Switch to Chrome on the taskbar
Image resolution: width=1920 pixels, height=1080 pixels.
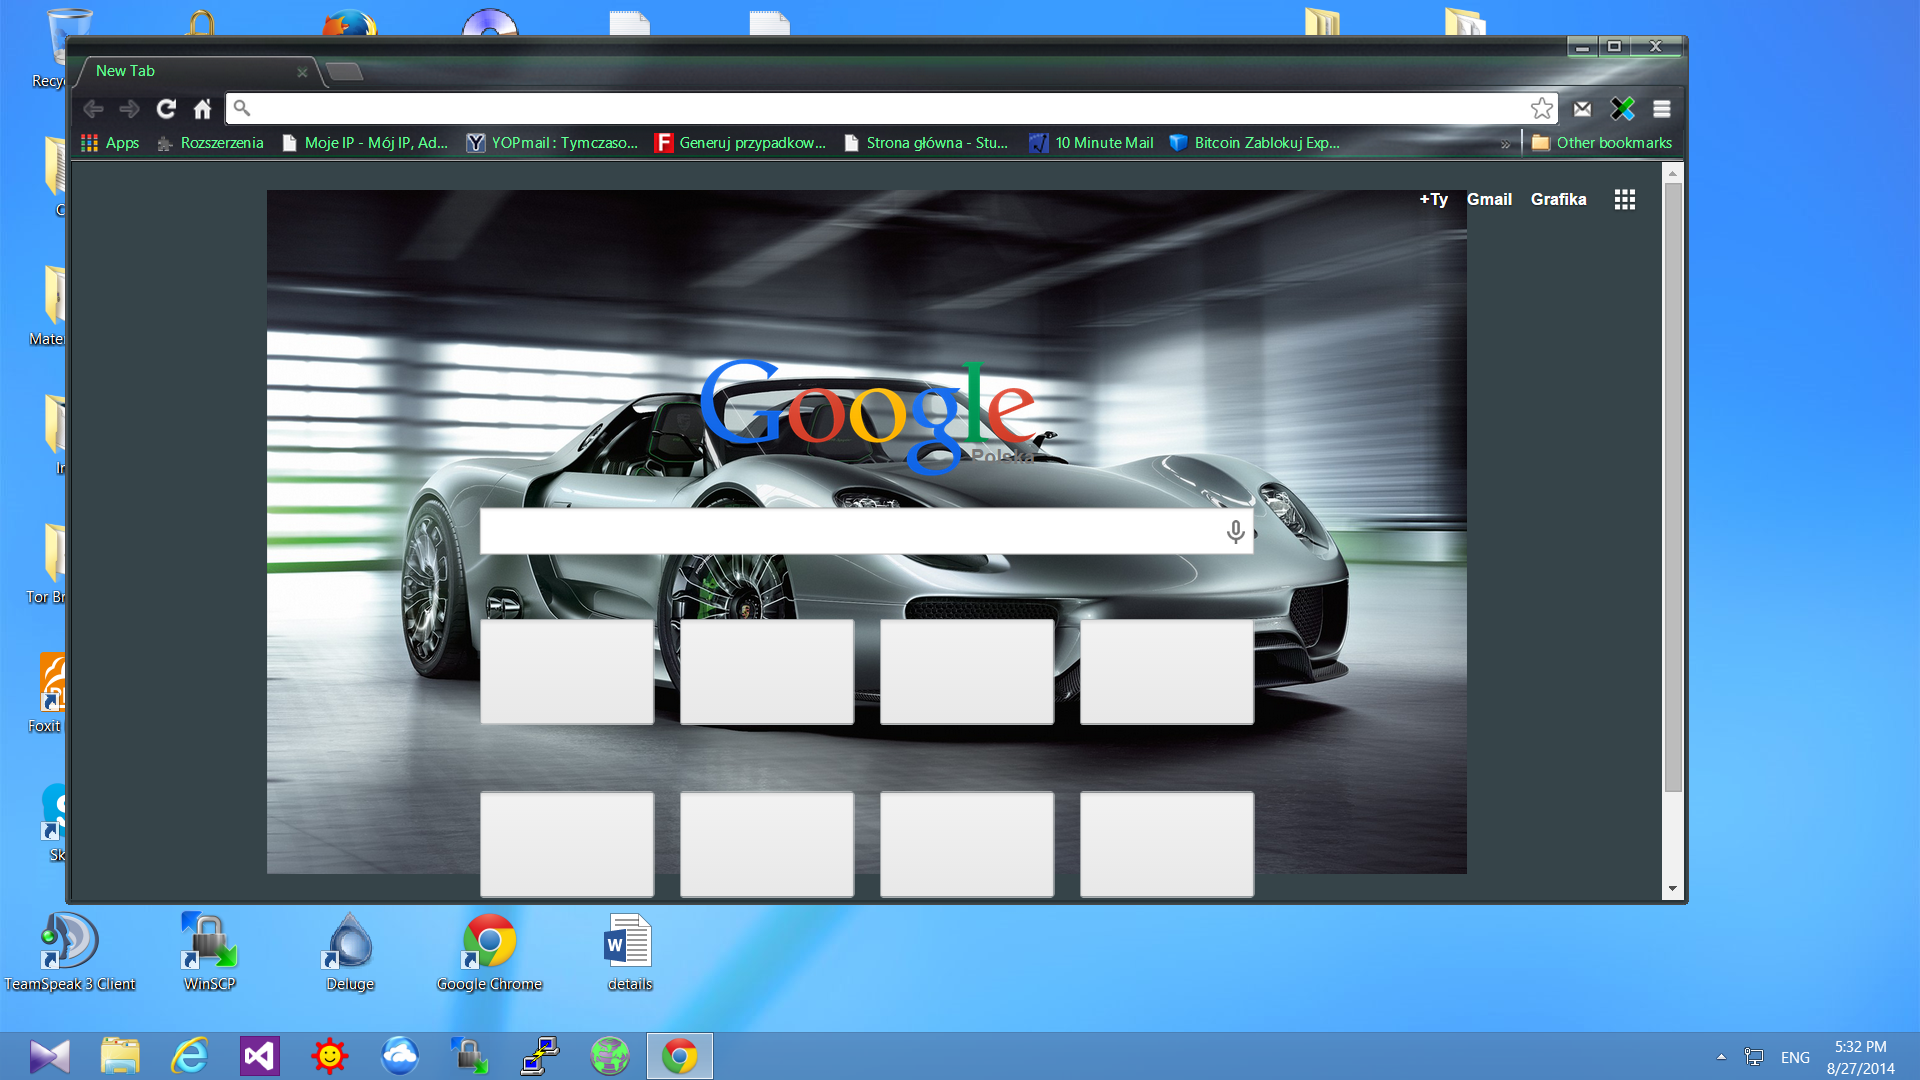click(680, 1056)
